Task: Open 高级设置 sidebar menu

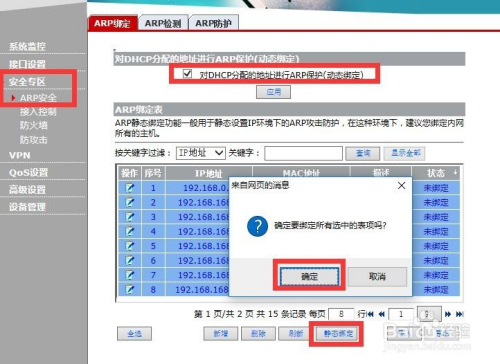Action: pos(27,189)
